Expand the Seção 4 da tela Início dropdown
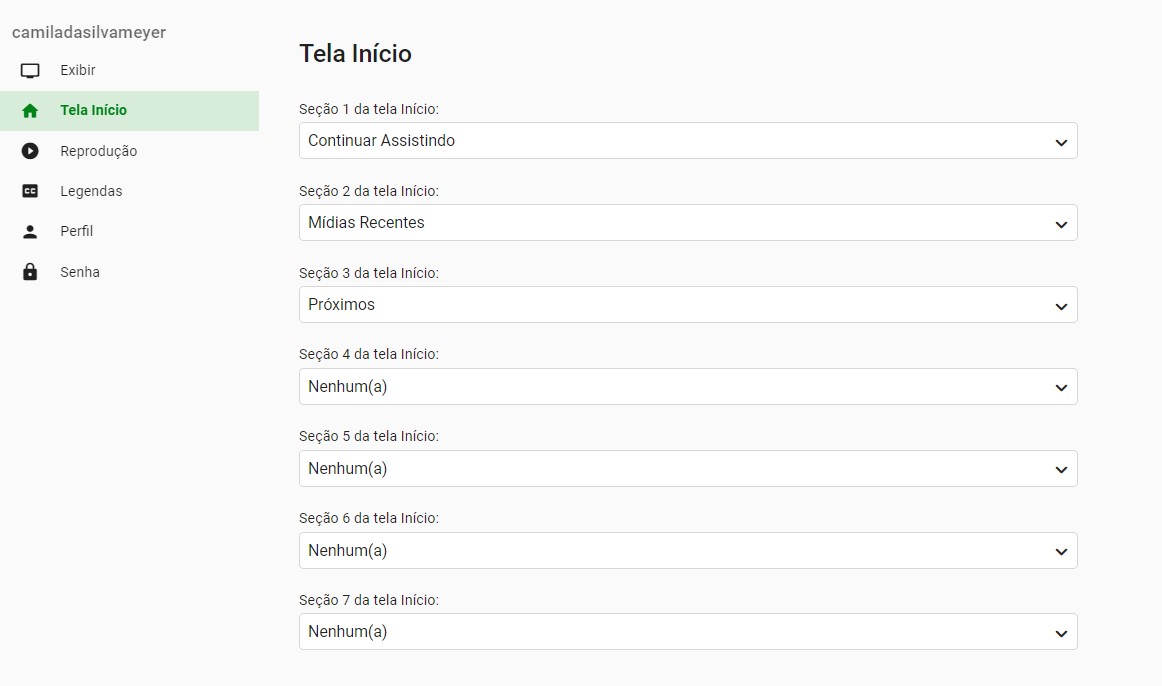The image size is (1162, 686). coord(688,387)
